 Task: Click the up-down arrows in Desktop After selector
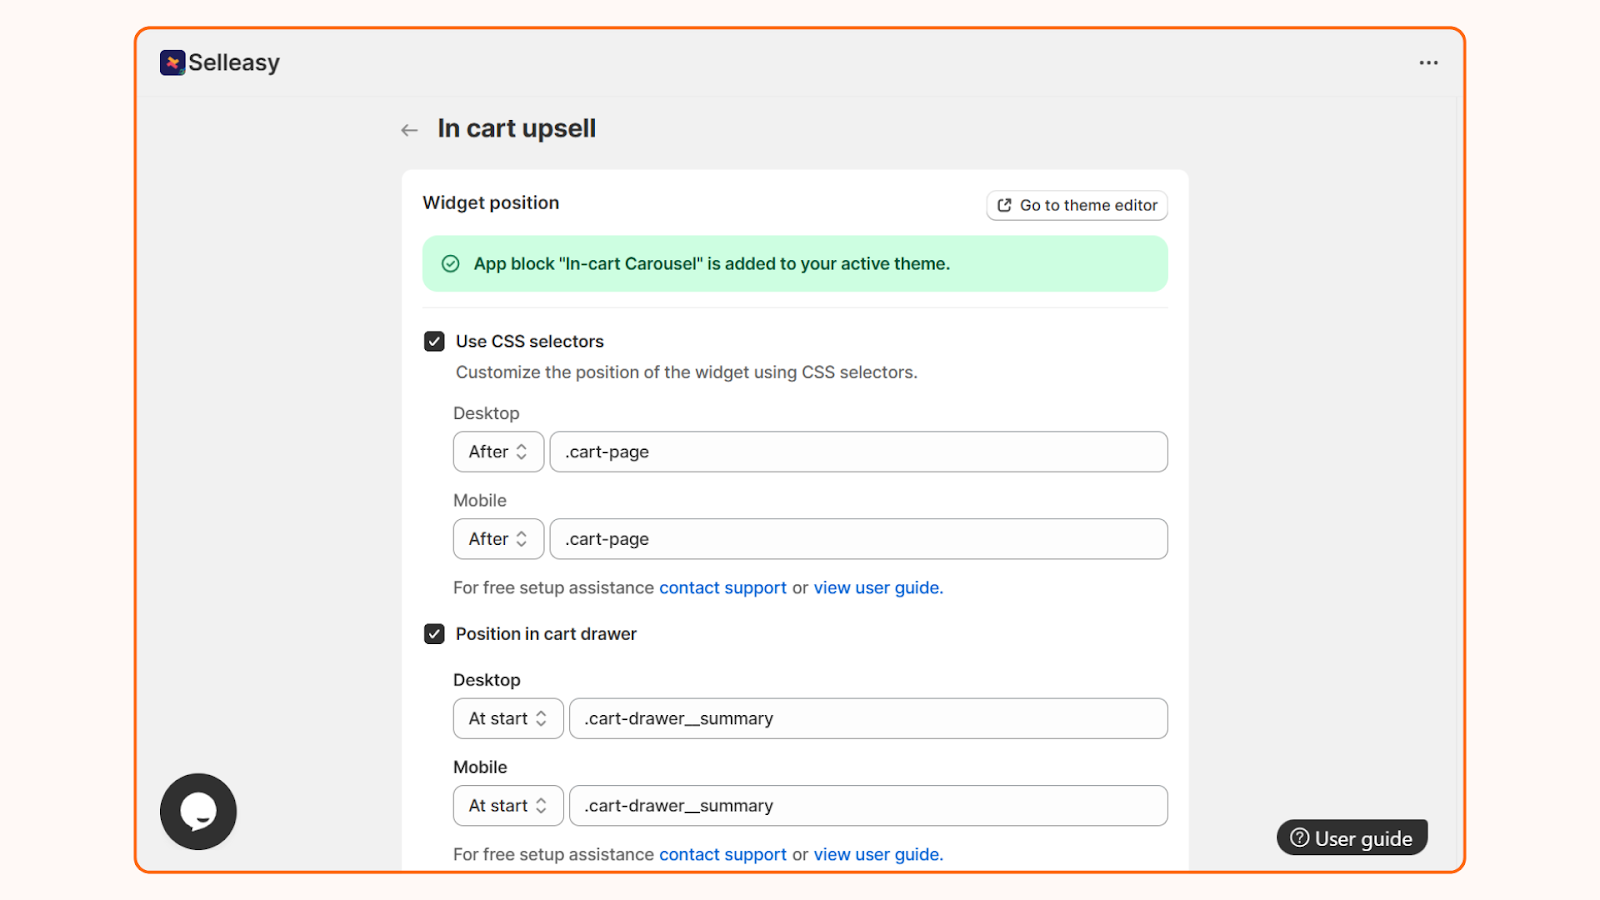point(523,452)
